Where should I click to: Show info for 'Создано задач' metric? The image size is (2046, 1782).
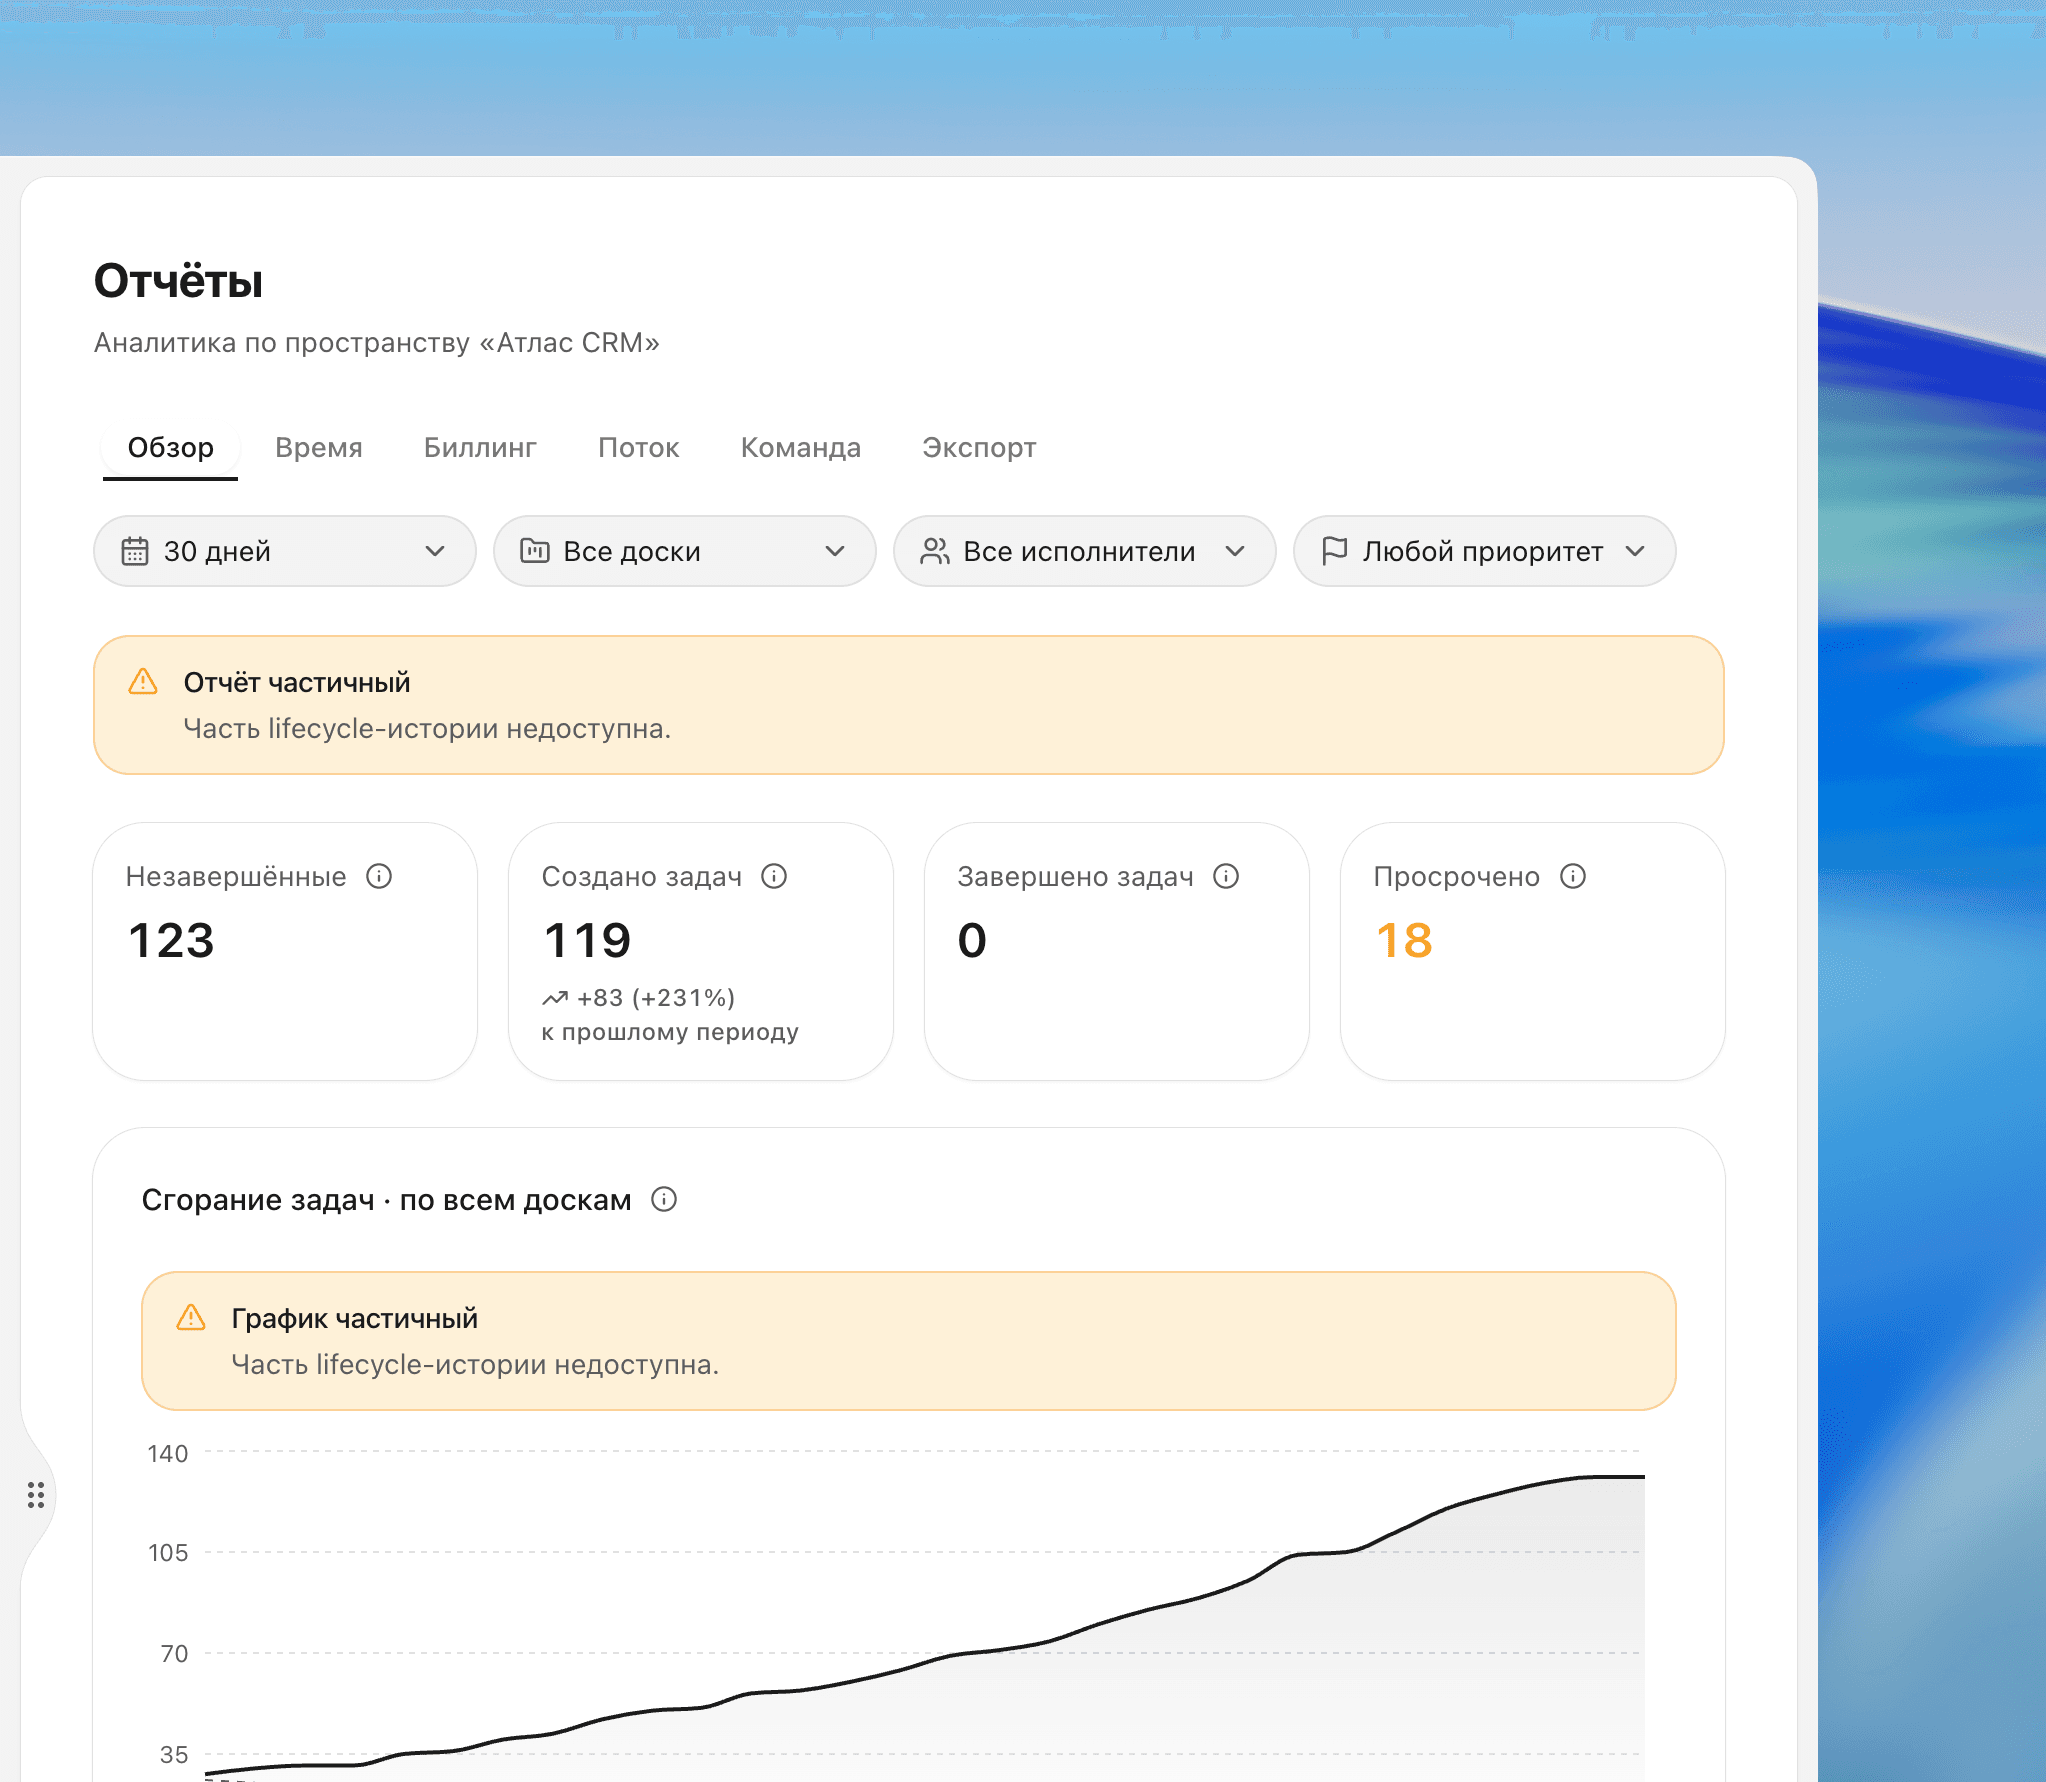774,876
